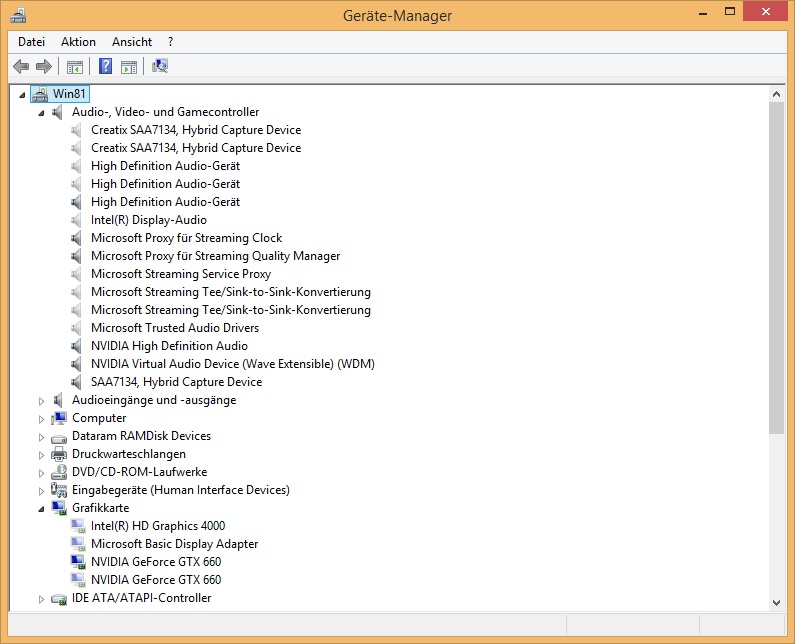Close the Geräte-Manager window
The width and height of the screenshot is (796, 644).
[x=766, y=12]
